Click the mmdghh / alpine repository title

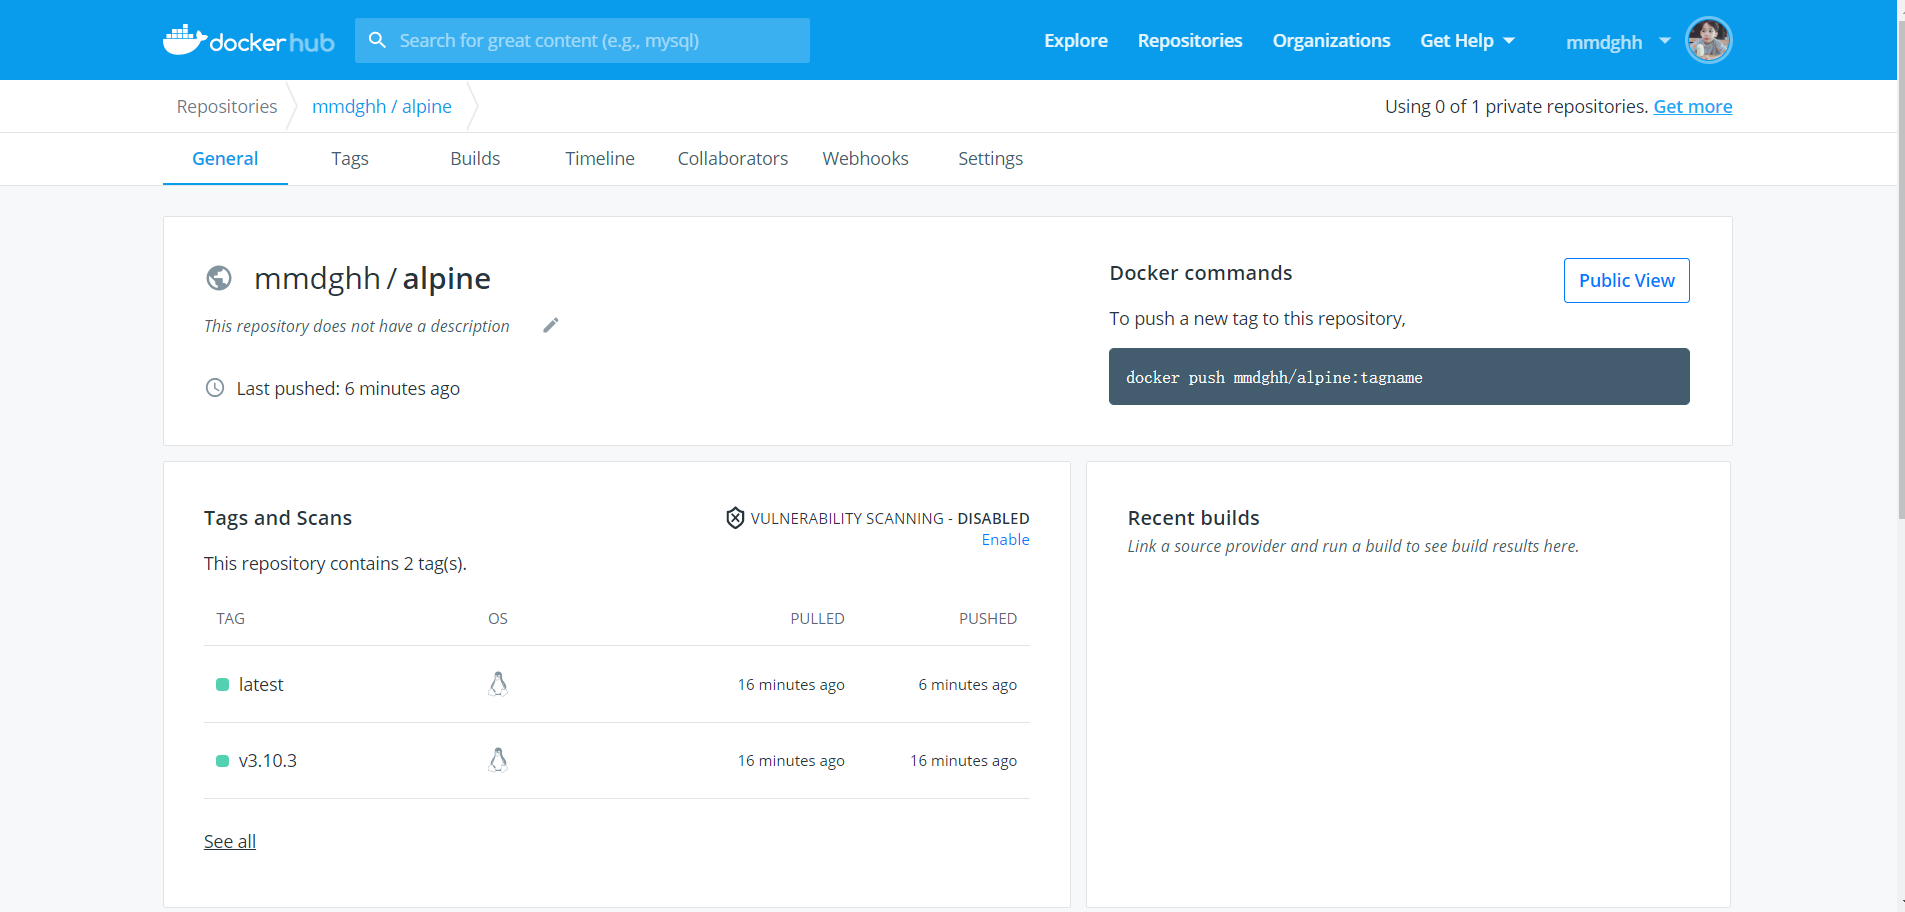[x=372, y=278]
